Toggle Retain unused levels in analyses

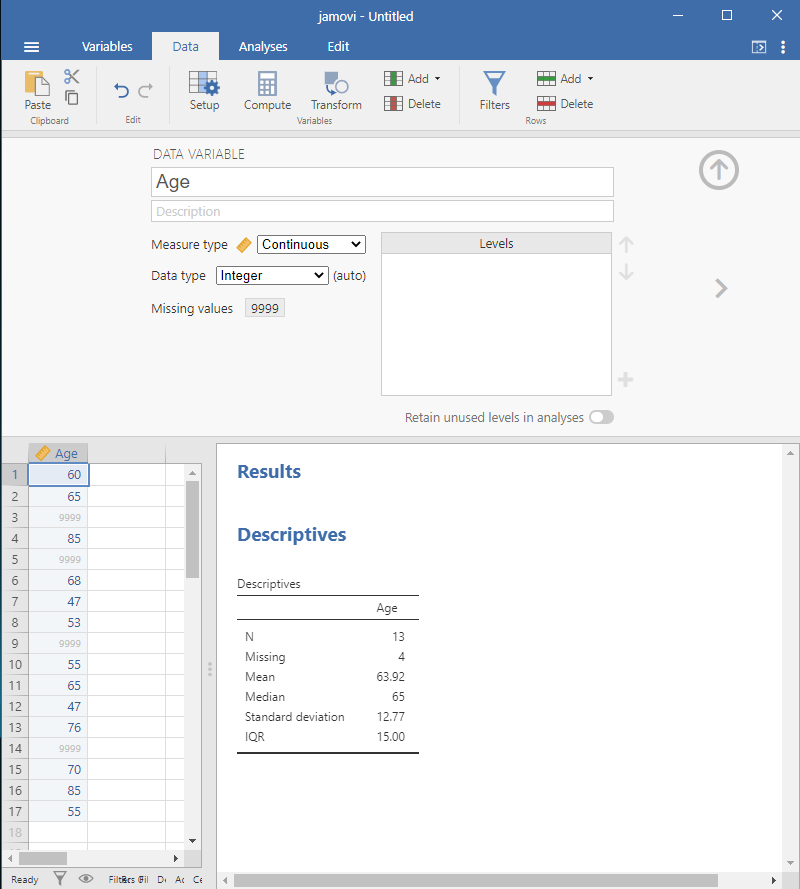point(601,417)
